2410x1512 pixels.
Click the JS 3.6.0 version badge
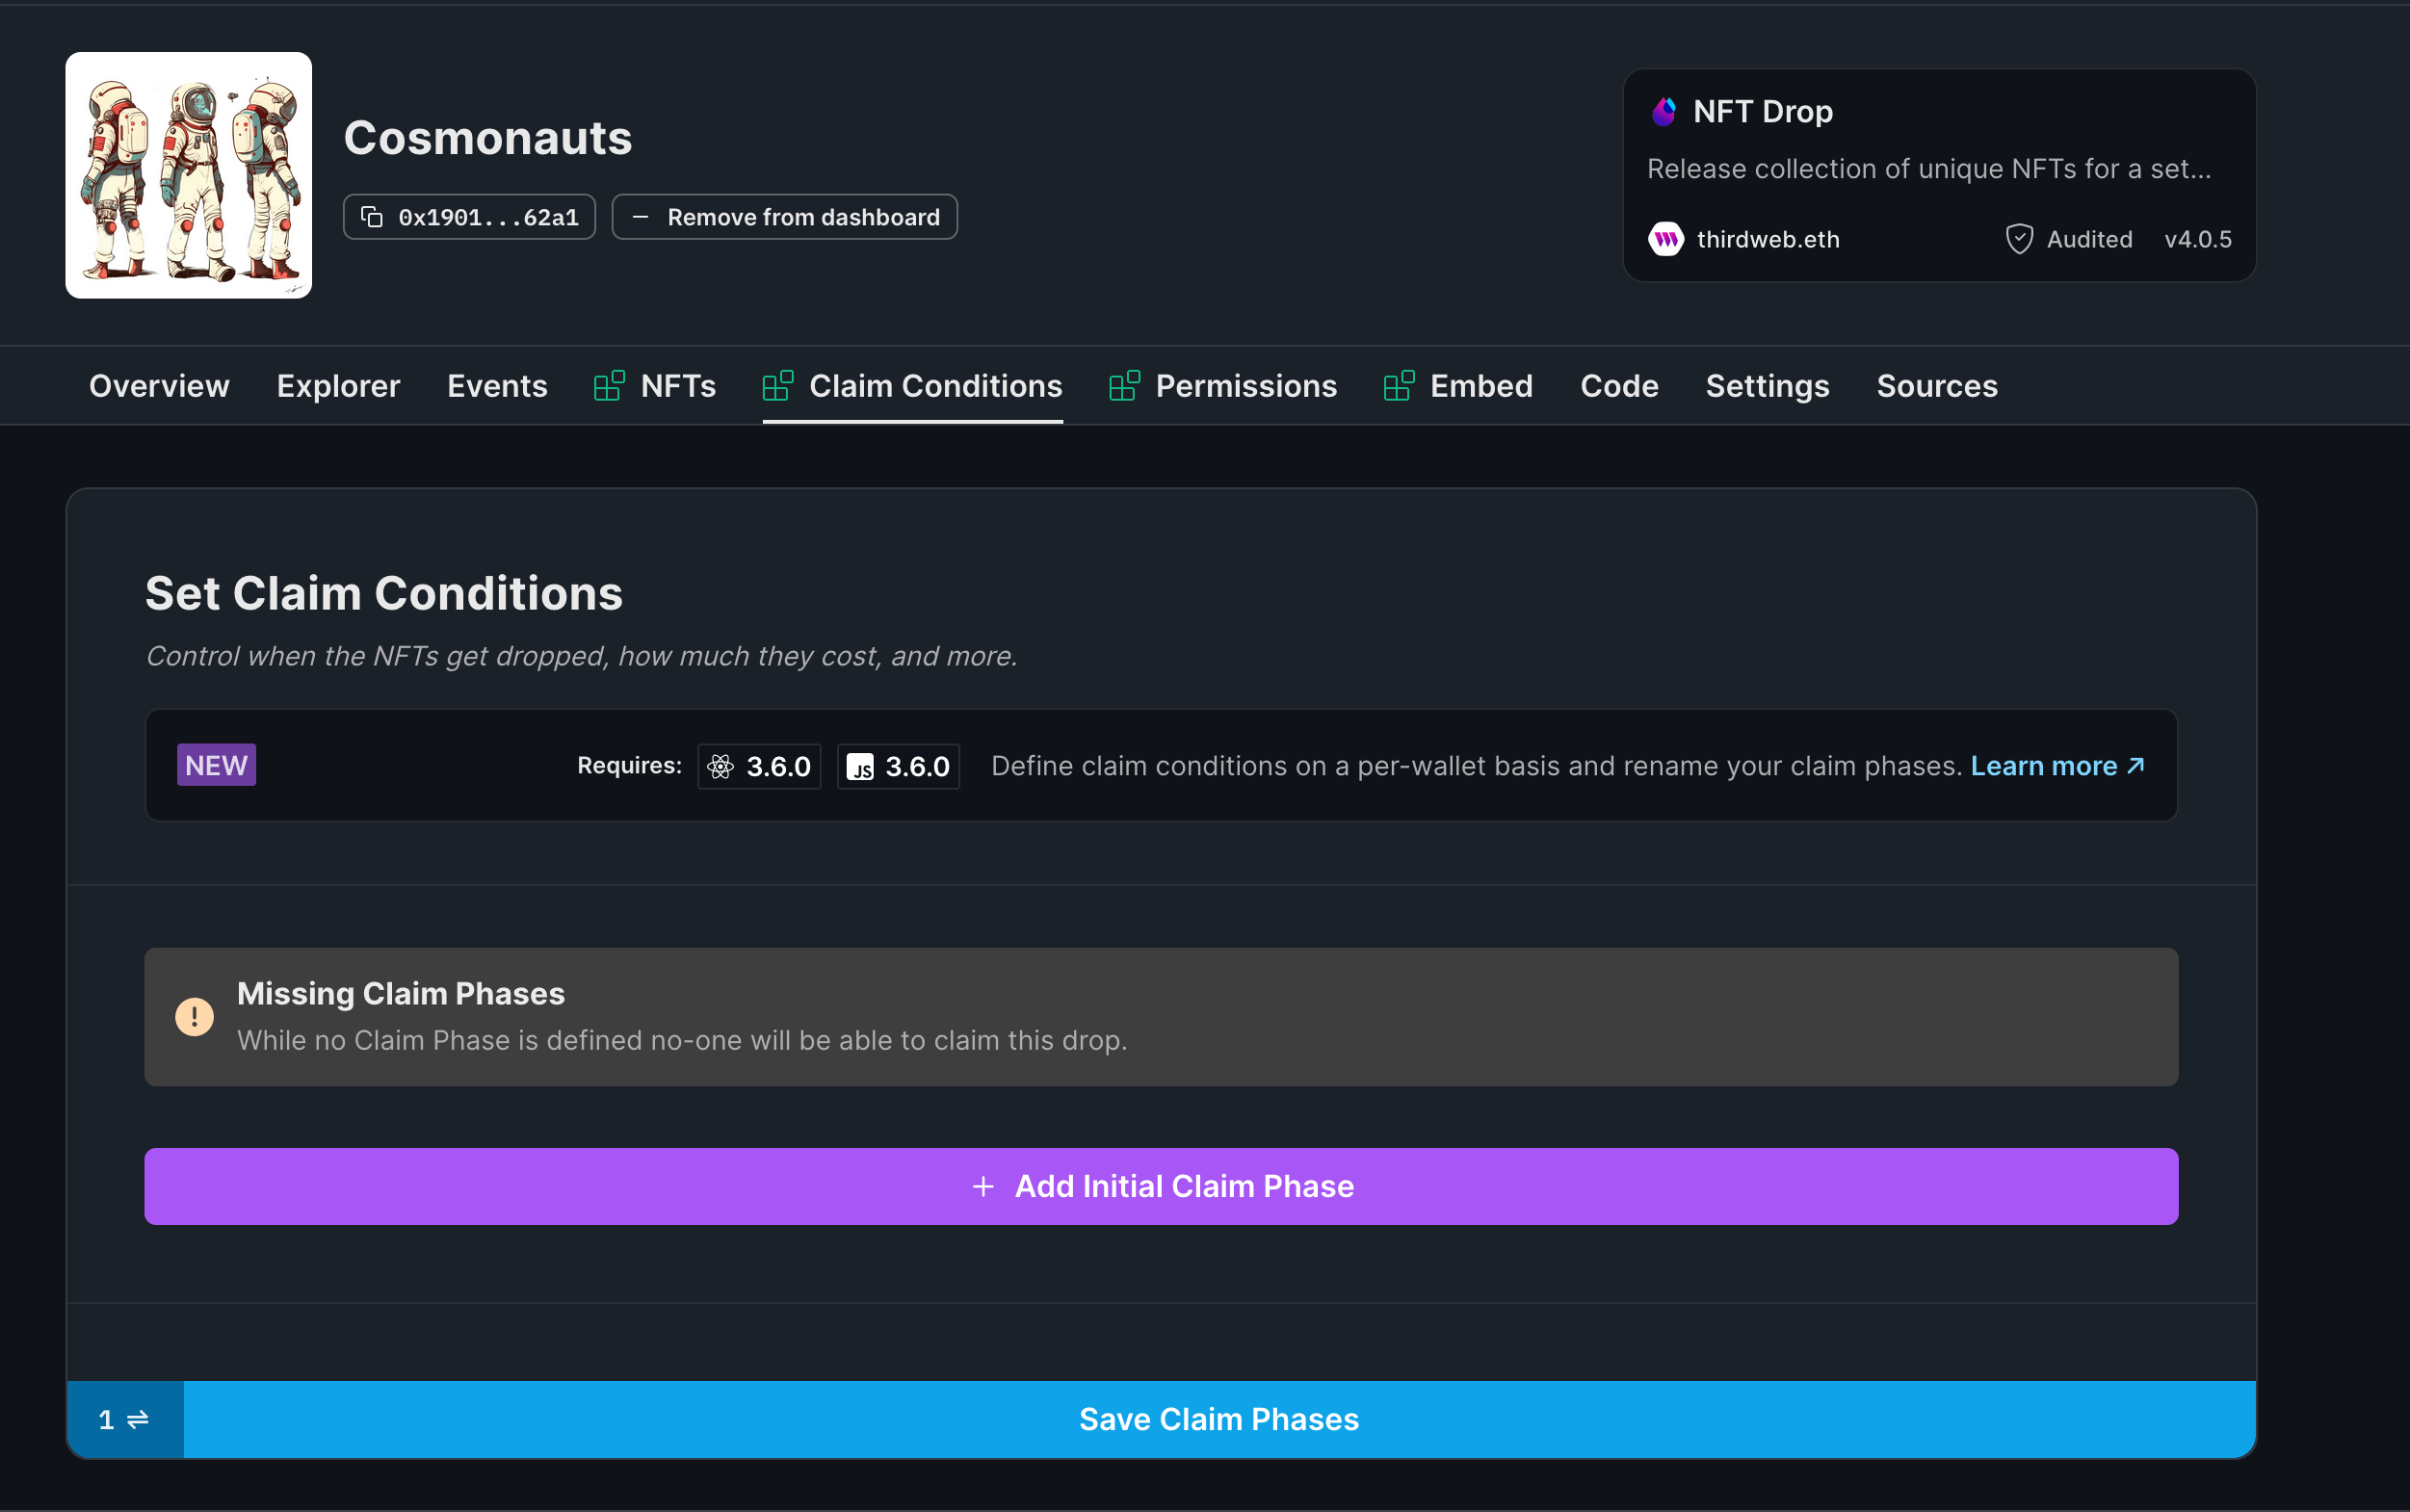point(898,766)
